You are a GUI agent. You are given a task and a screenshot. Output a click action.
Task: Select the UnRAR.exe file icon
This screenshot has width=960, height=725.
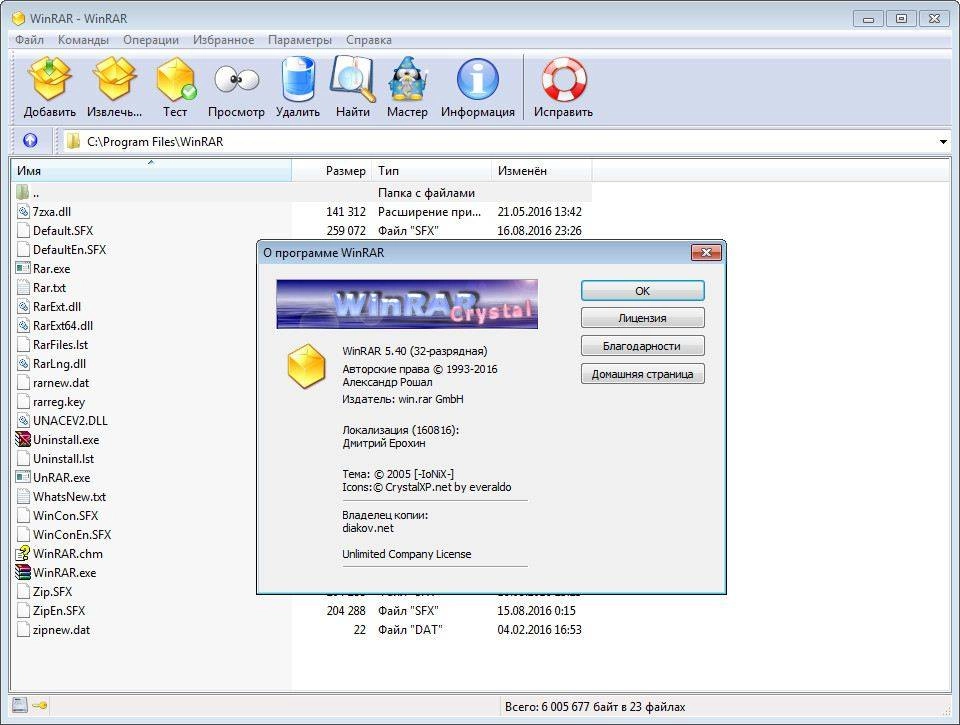click(x=23, y=477)
